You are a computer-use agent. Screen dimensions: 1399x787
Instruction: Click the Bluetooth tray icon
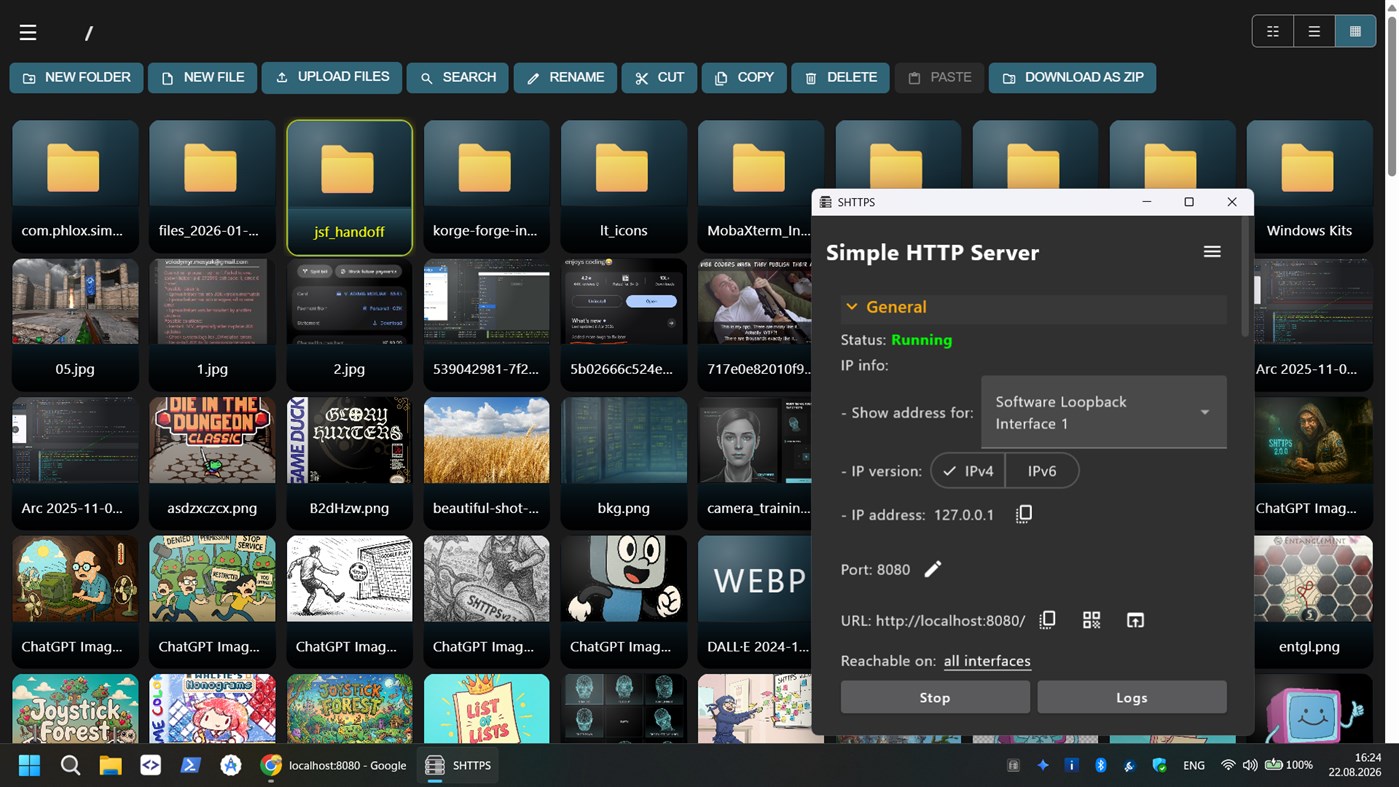(1101, 765)
